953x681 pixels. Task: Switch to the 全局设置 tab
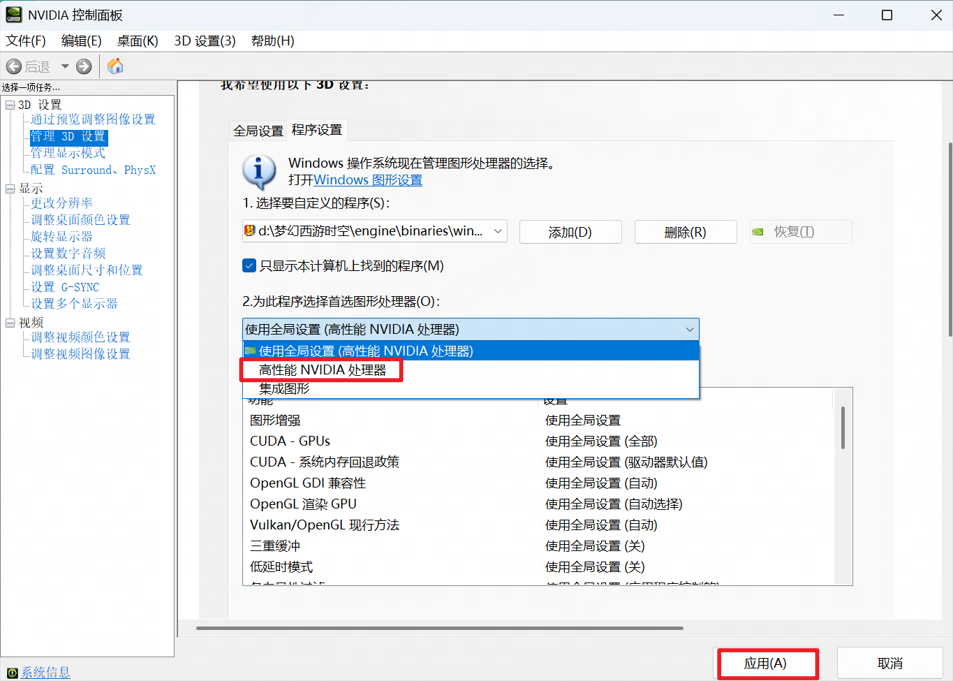(258, 131)
